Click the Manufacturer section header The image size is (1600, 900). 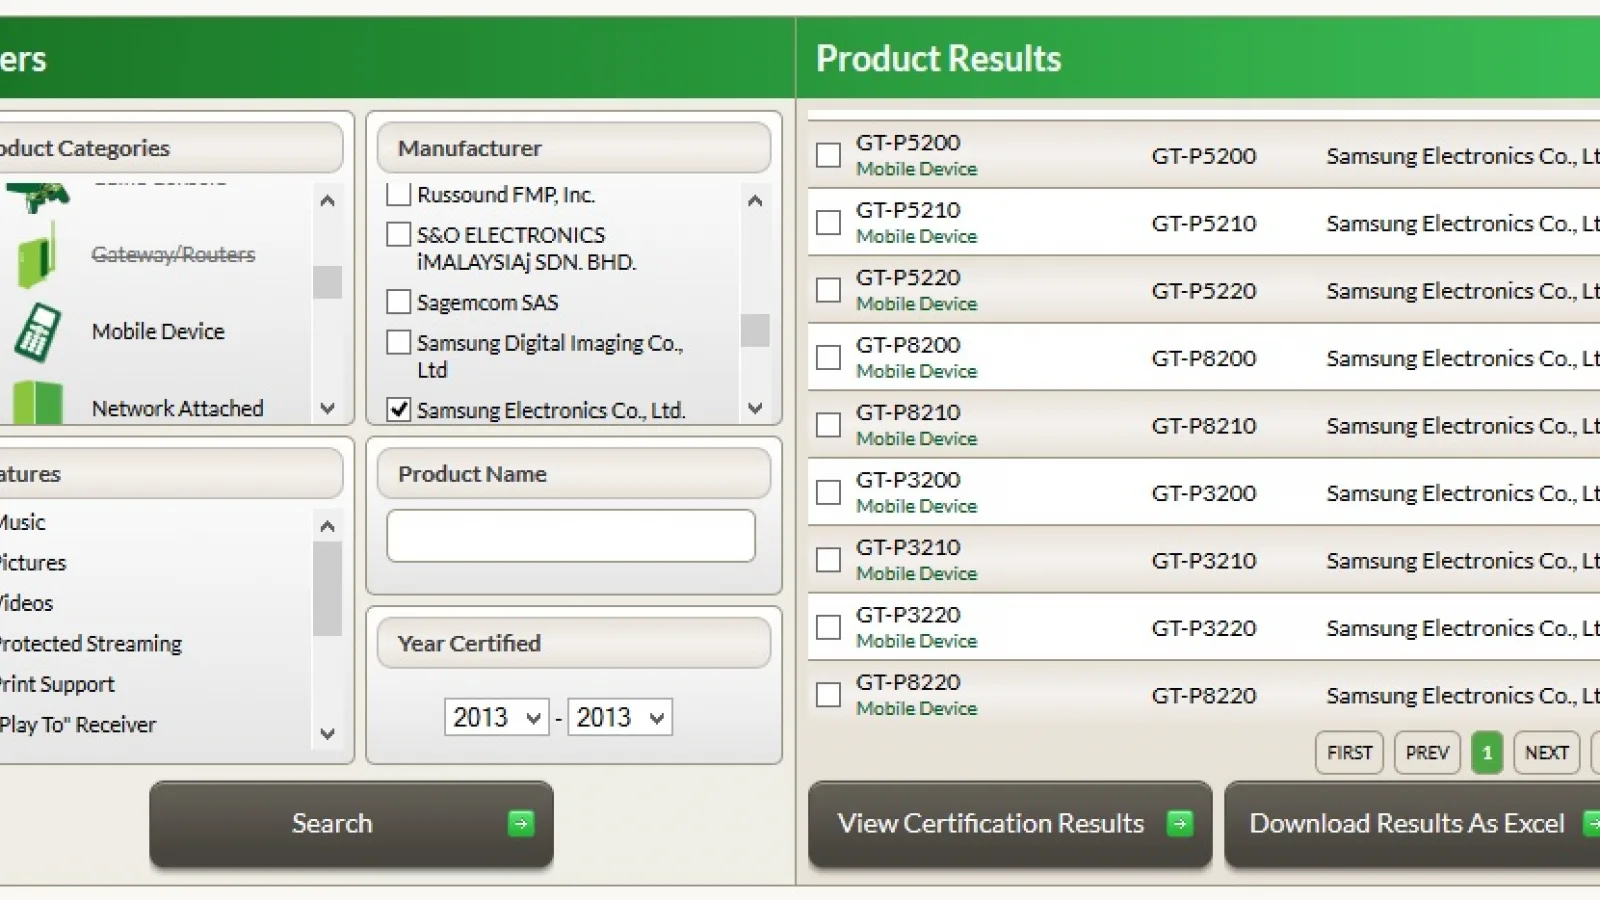[x=574, y=148]
